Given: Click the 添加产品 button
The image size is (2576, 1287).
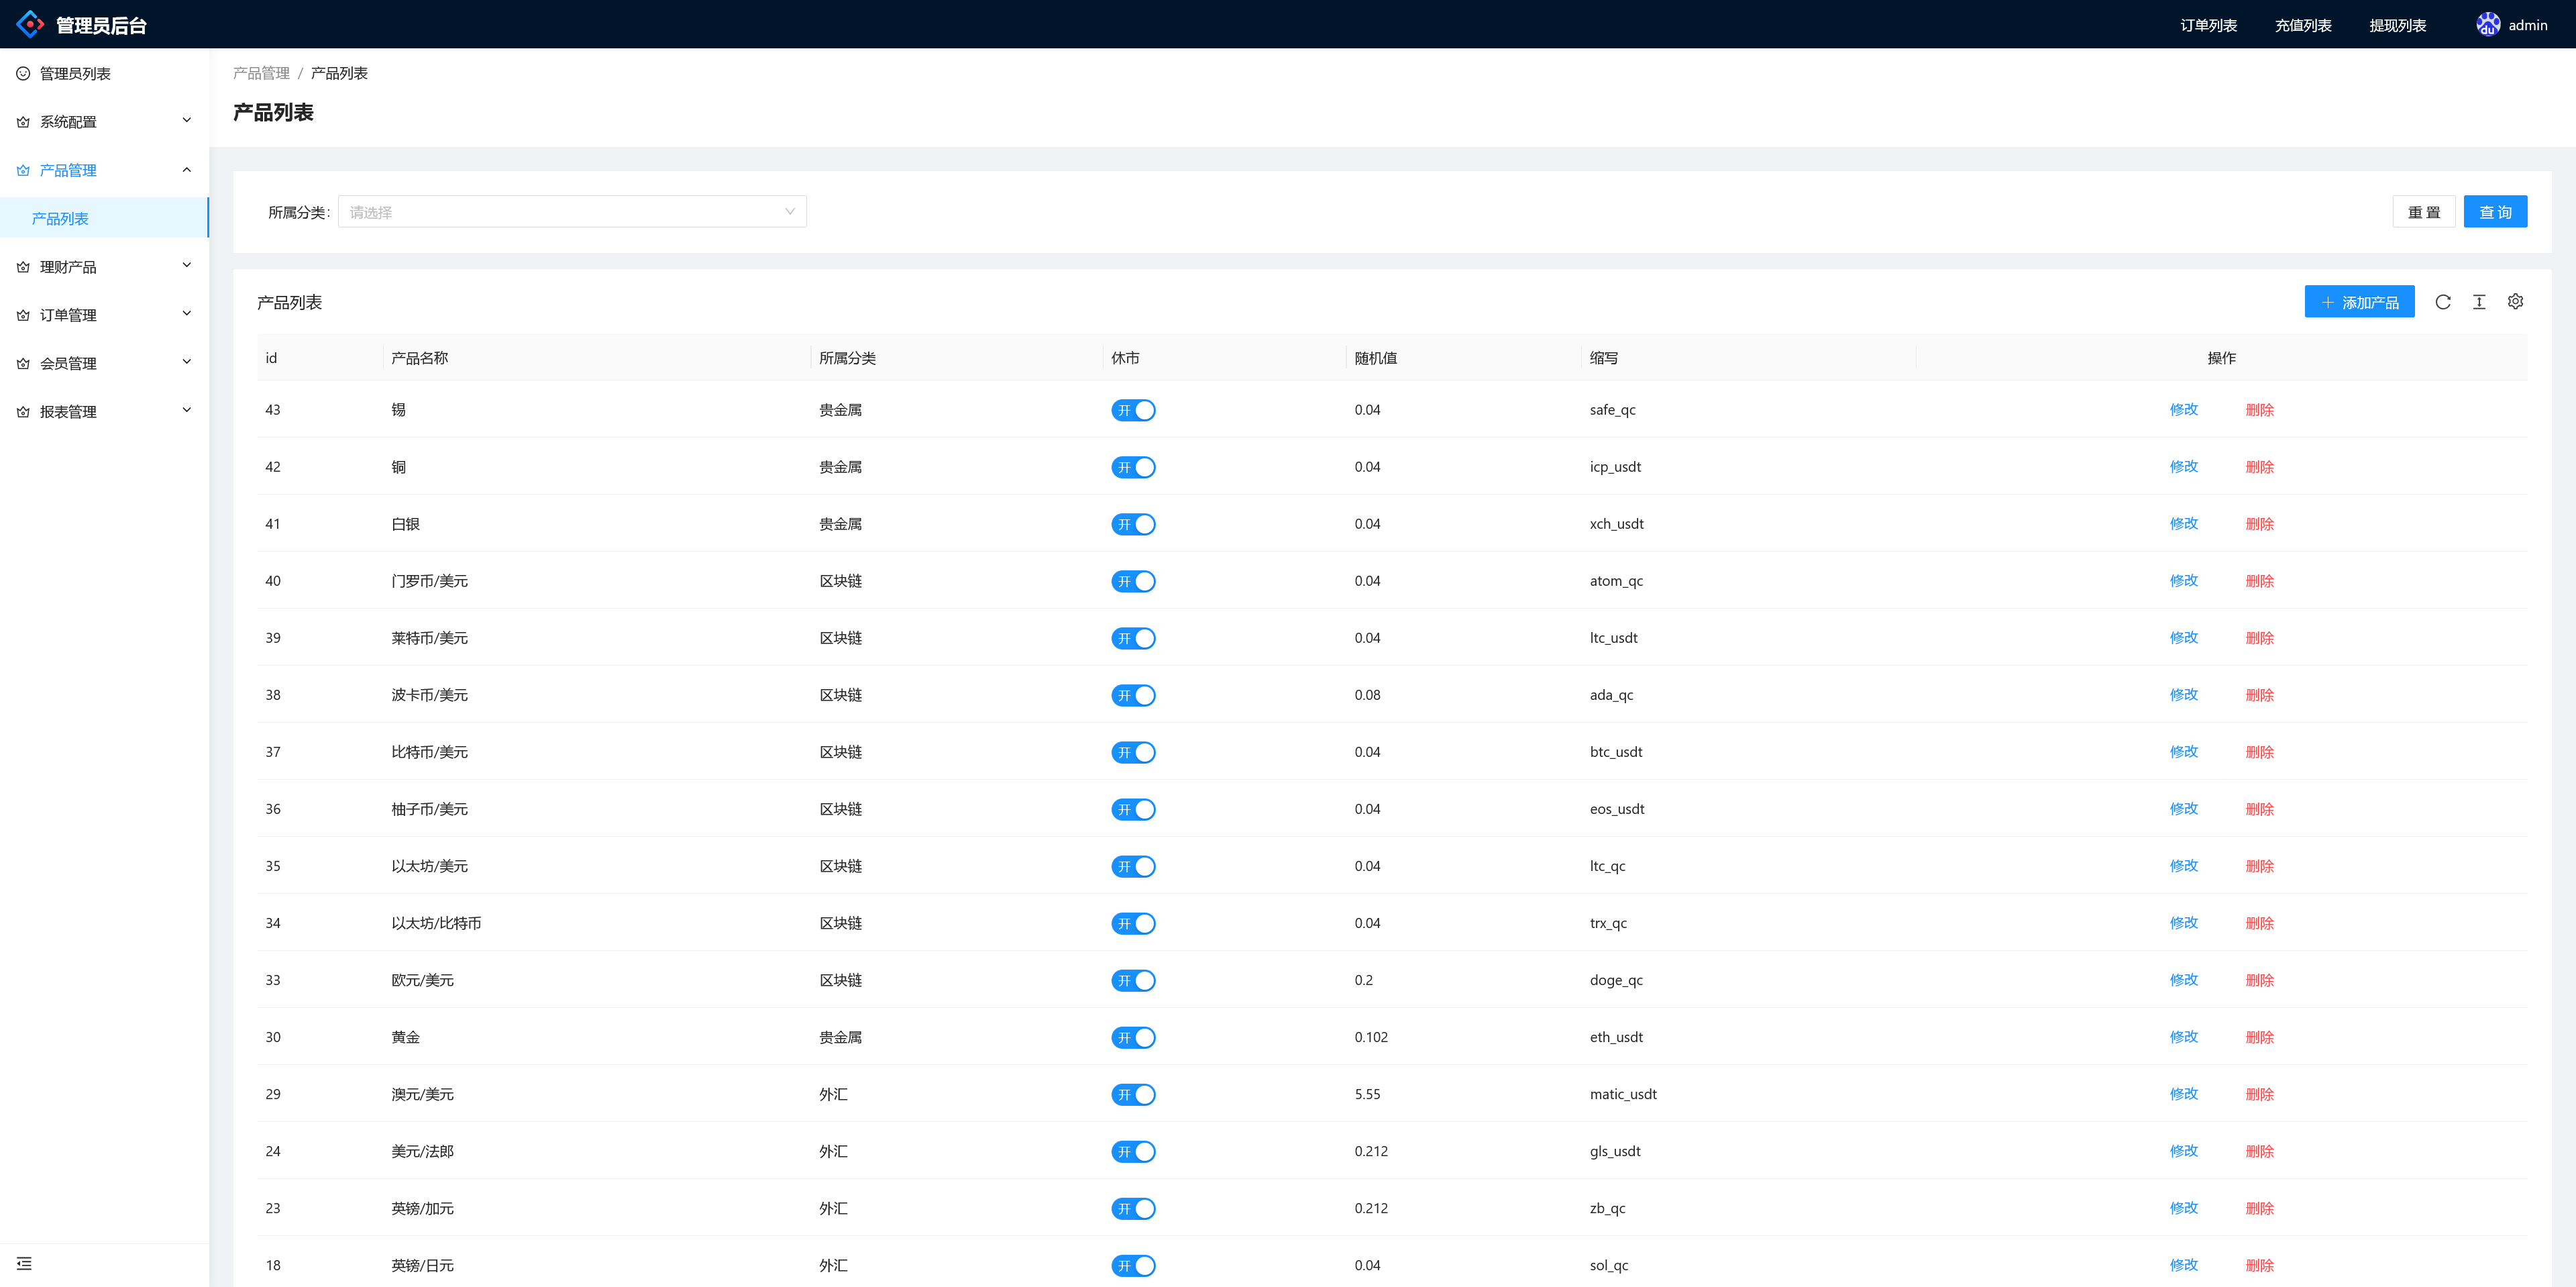Looking at the screenshot, I should tap(2359, 302).
